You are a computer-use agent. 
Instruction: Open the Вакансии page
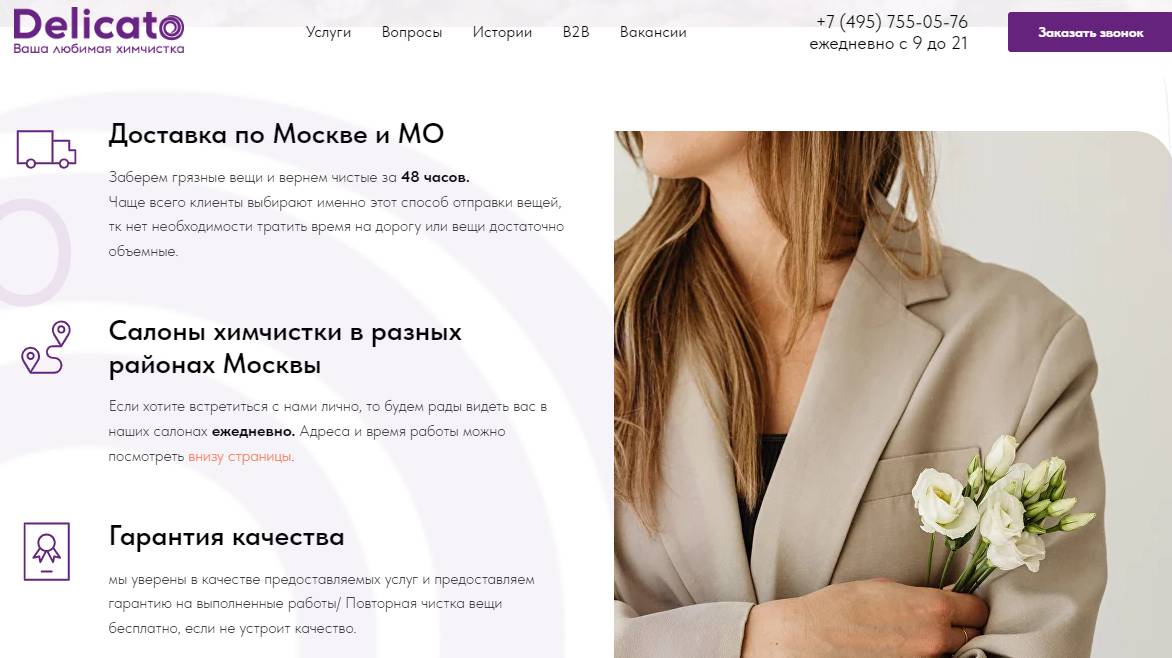click(x=653, y=32)
